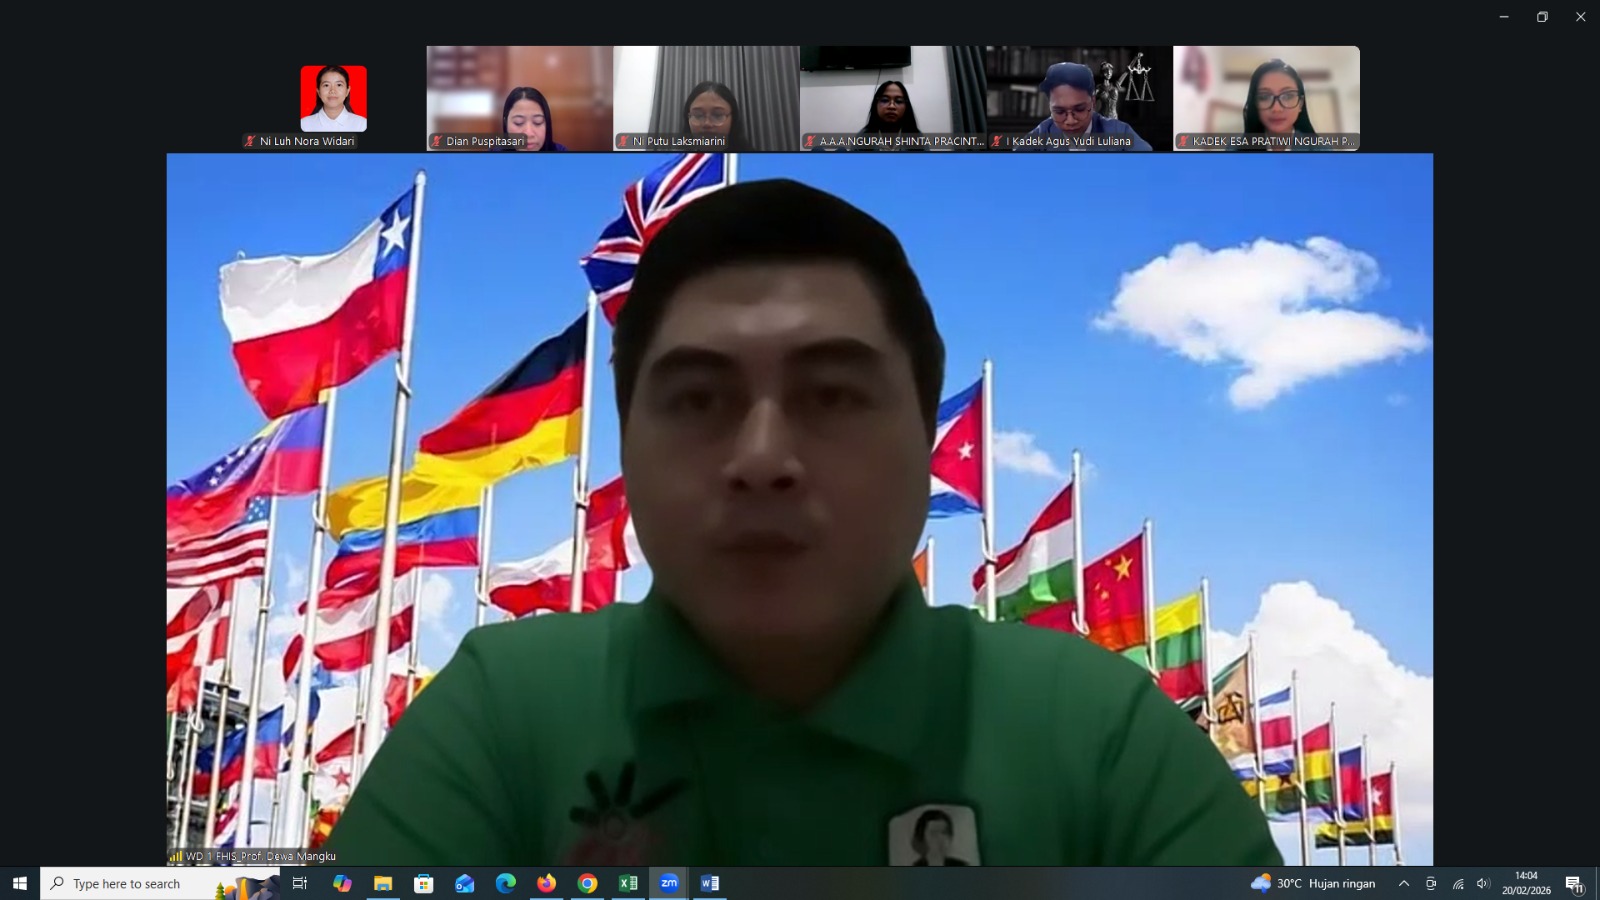Open Copilot from the taskbar
Screen dimensions: 1600x900
[x=342, y=883]
